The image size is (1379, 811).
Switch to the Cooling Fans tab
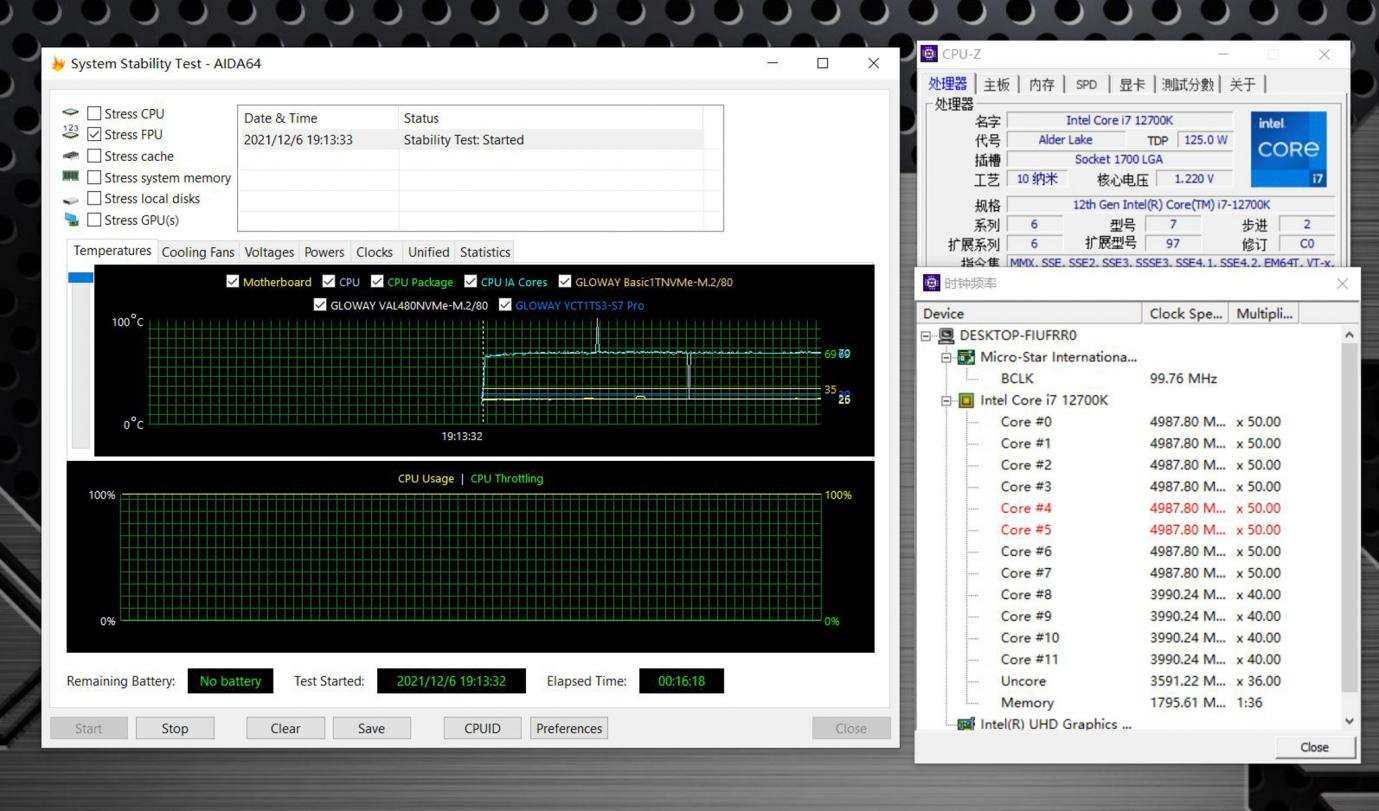coord(198,252)
